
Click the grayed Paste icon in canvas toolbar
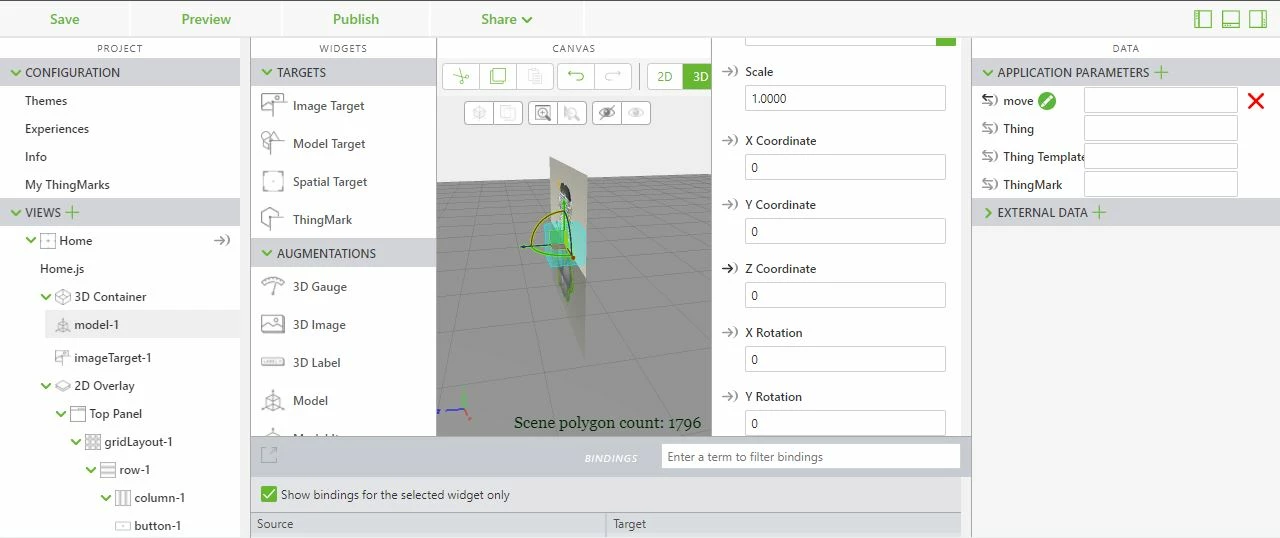(535, 76)
